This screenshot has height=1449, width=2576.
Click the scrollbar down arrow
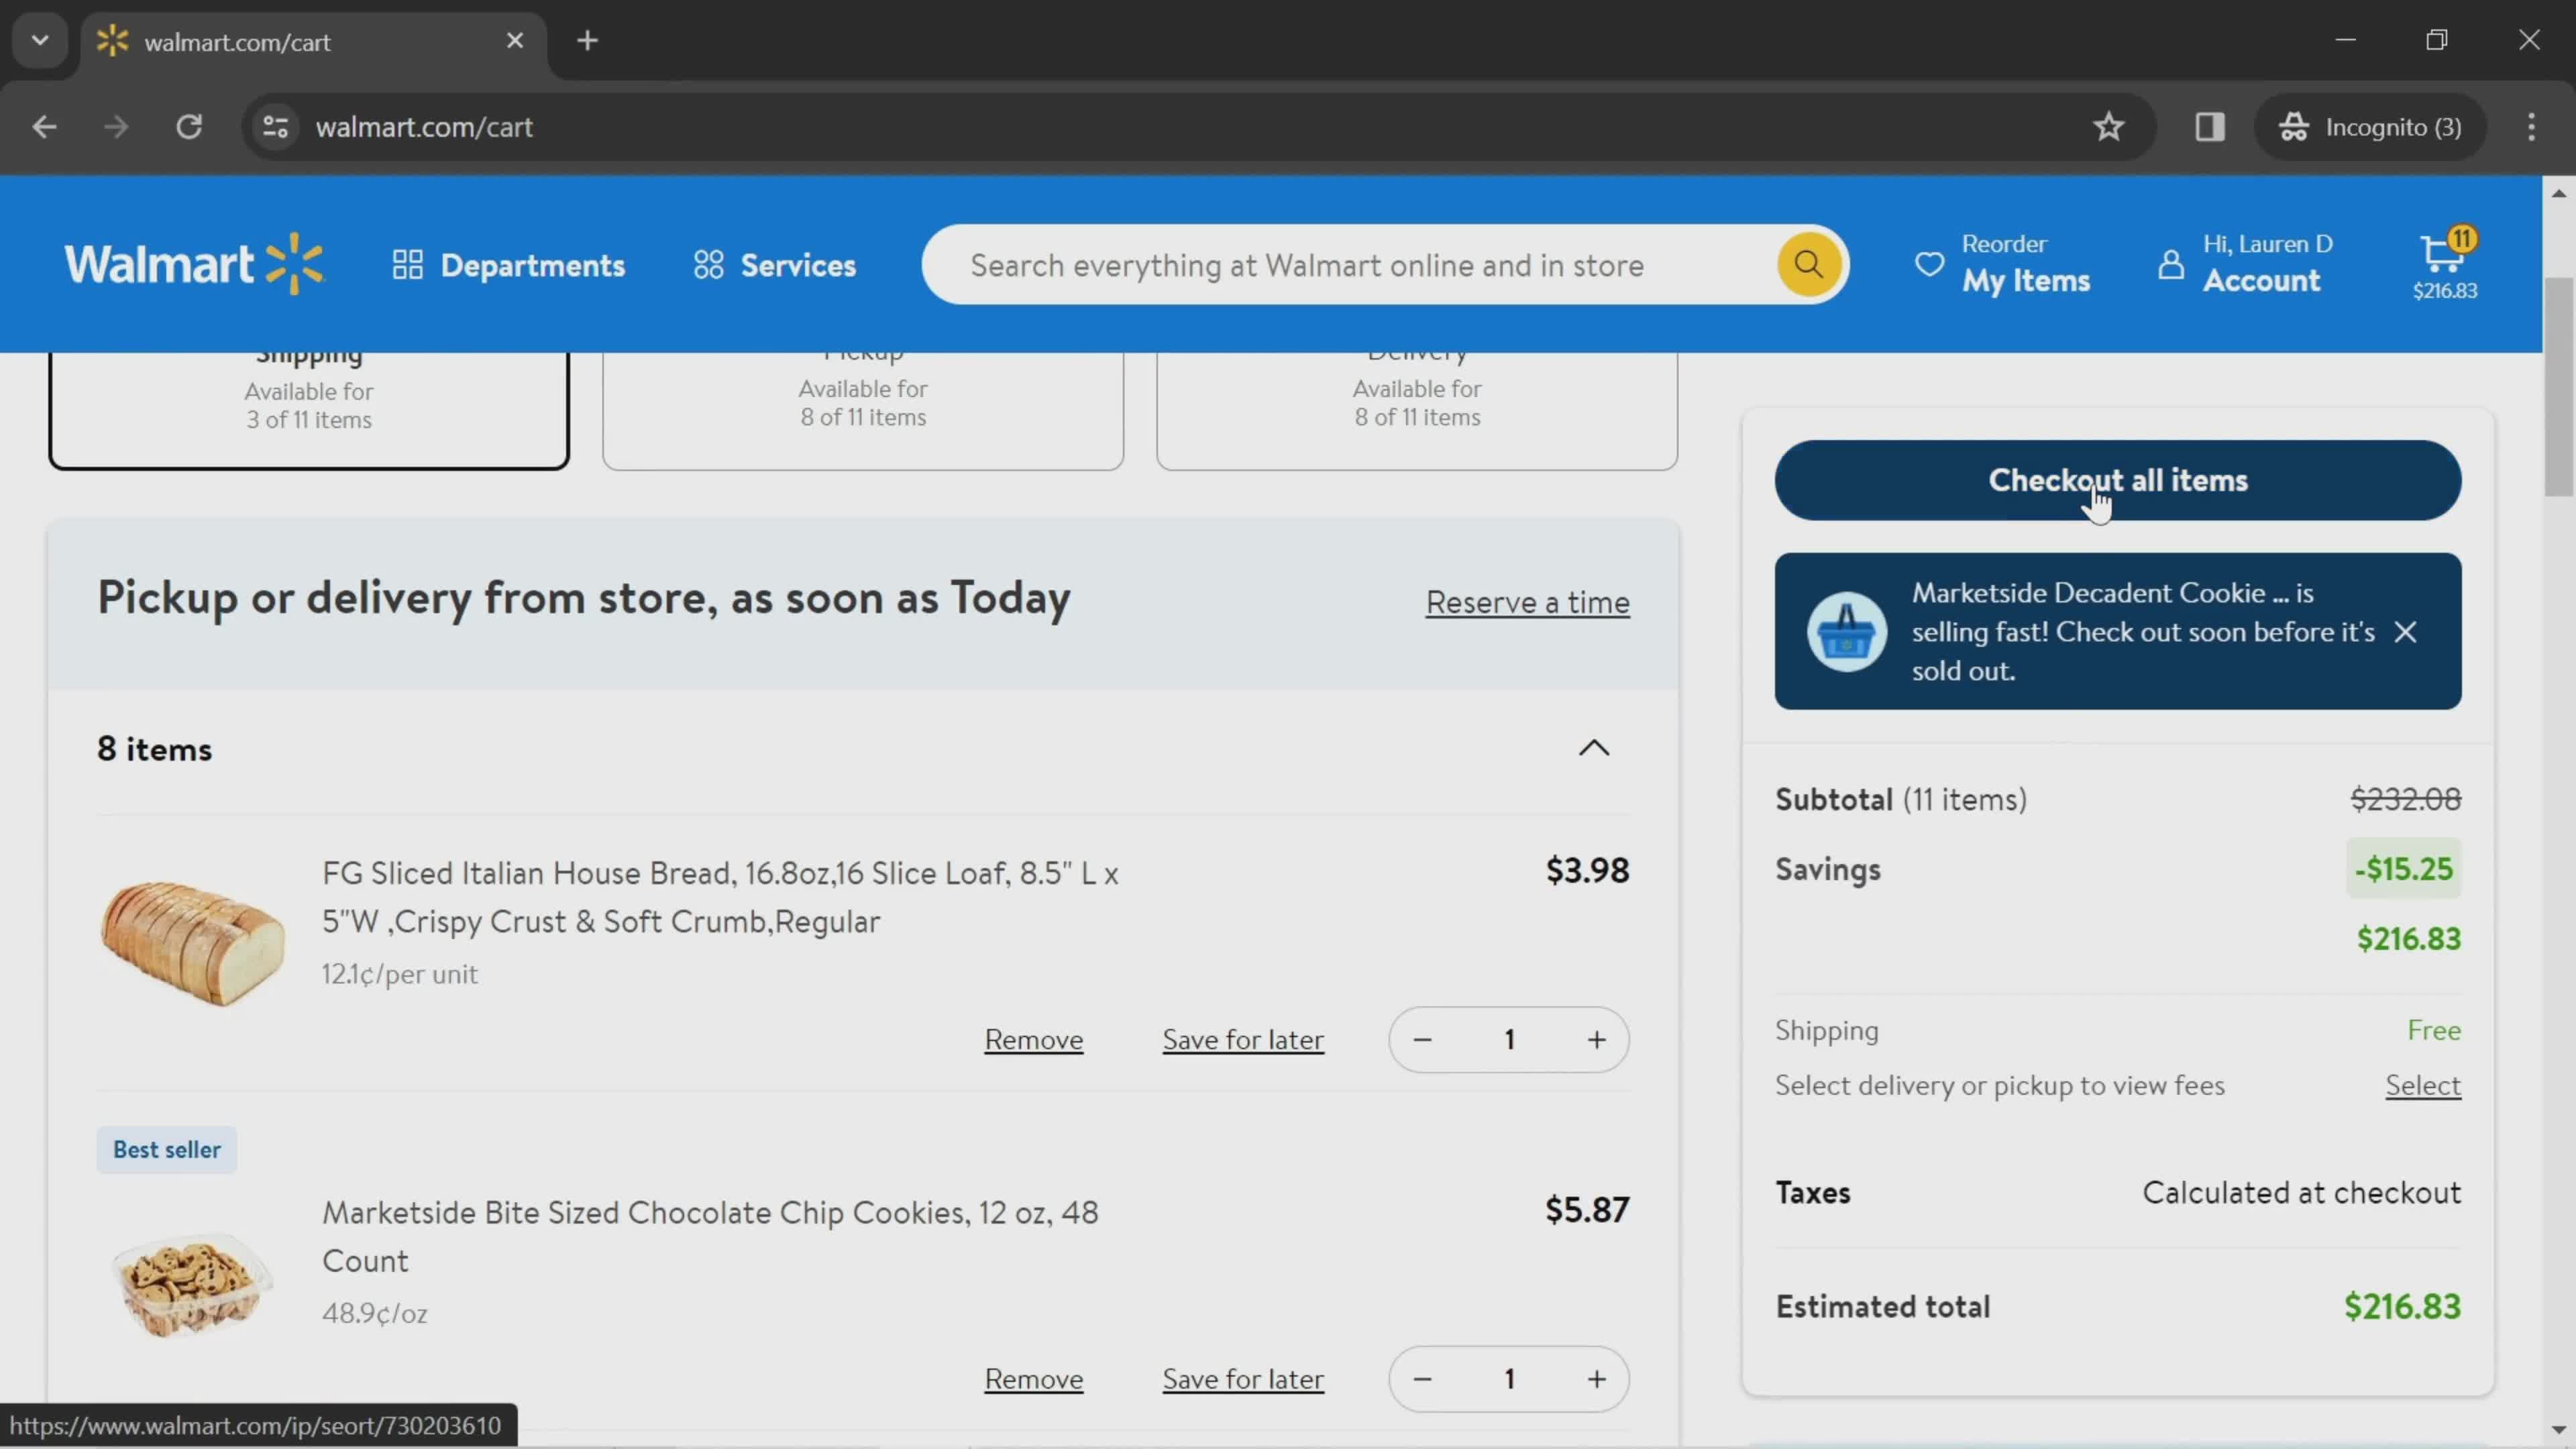click(x=2558, y=1431)
